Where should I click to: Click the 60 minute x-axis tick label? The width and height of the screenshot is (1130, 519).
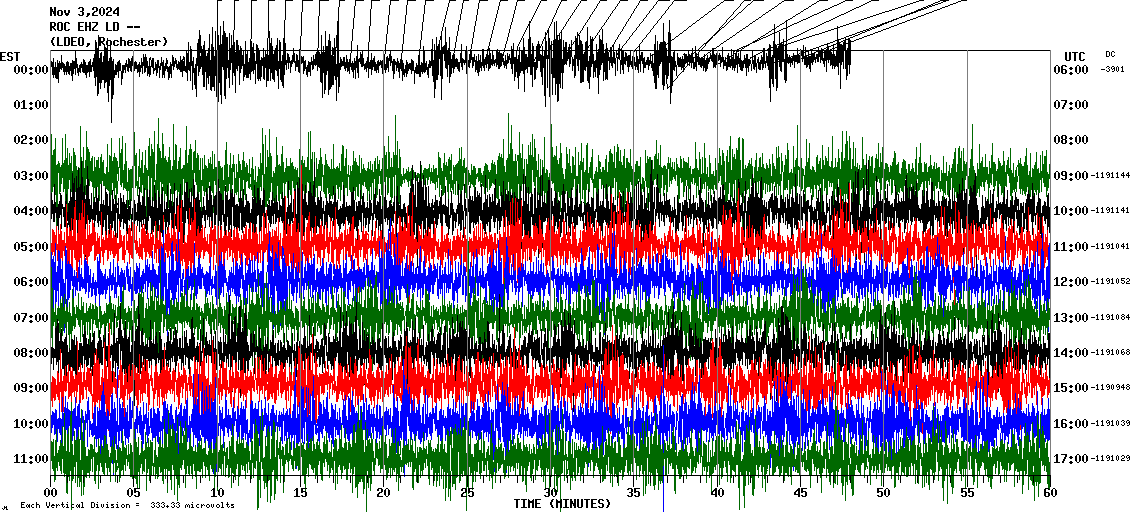tap(1049, 493)
